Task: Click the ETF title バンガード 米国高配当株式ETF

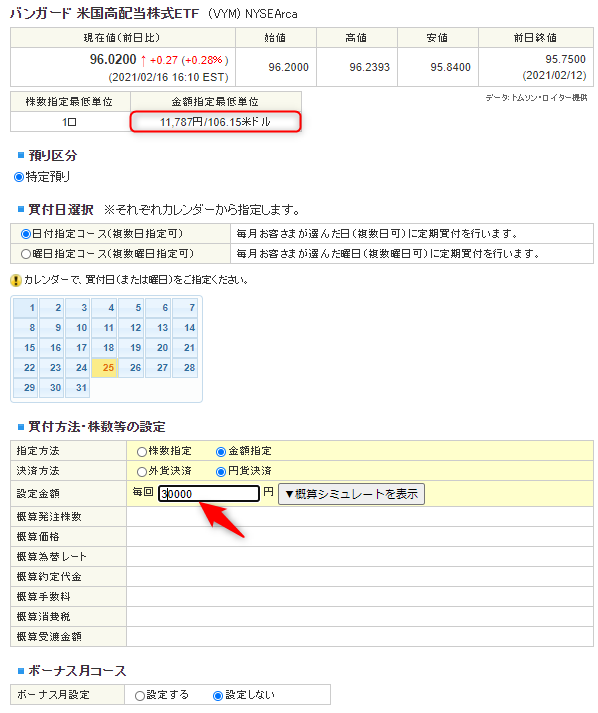Action: 104,14
